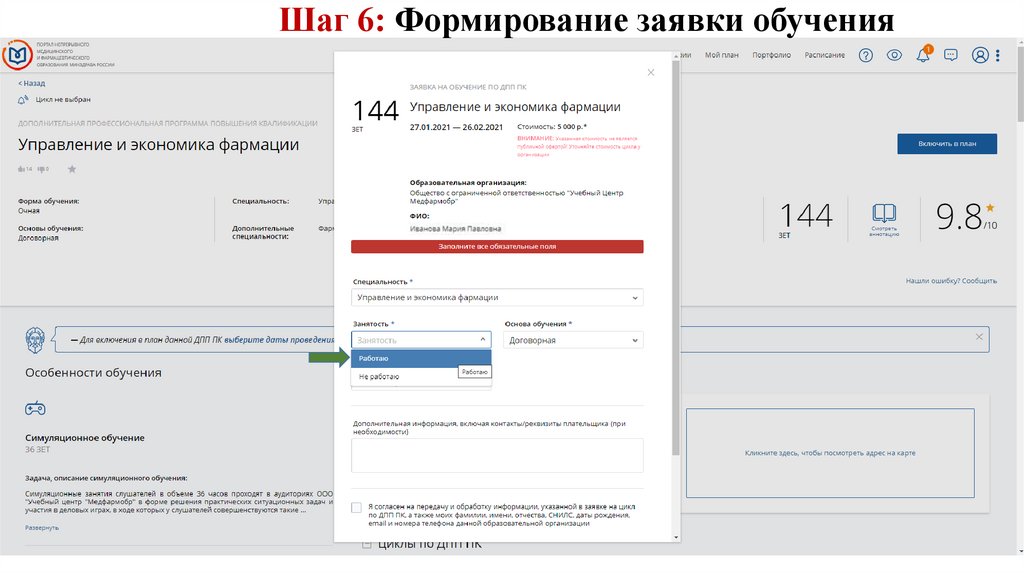Open the notifications bell icon

point(923,55)
